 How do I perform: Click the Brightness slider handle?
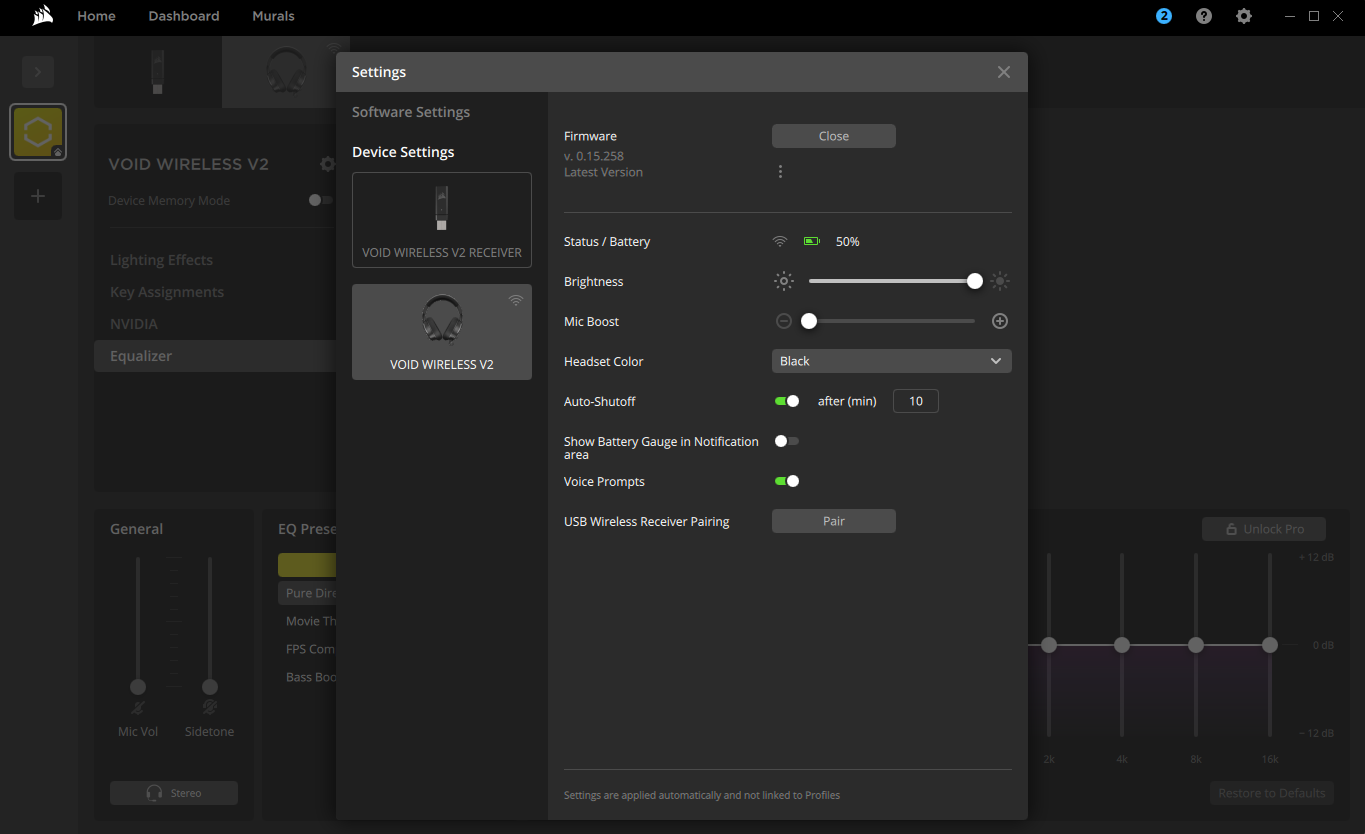pyautogui.click(x=975, y=282)
